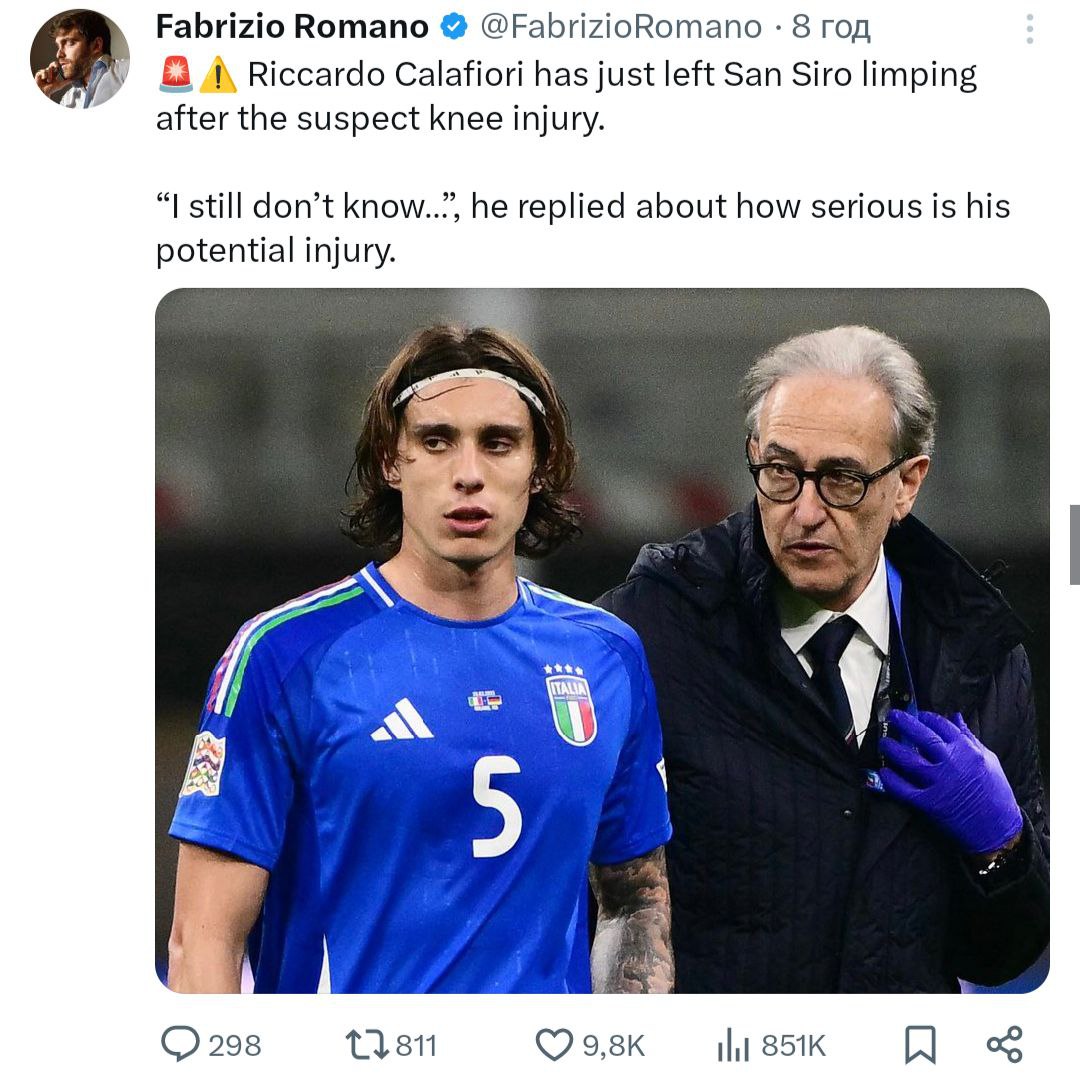Click the blue verified badge
Image resolution: width=1080 pixels, height=1088 pixels.
(455, 28)
